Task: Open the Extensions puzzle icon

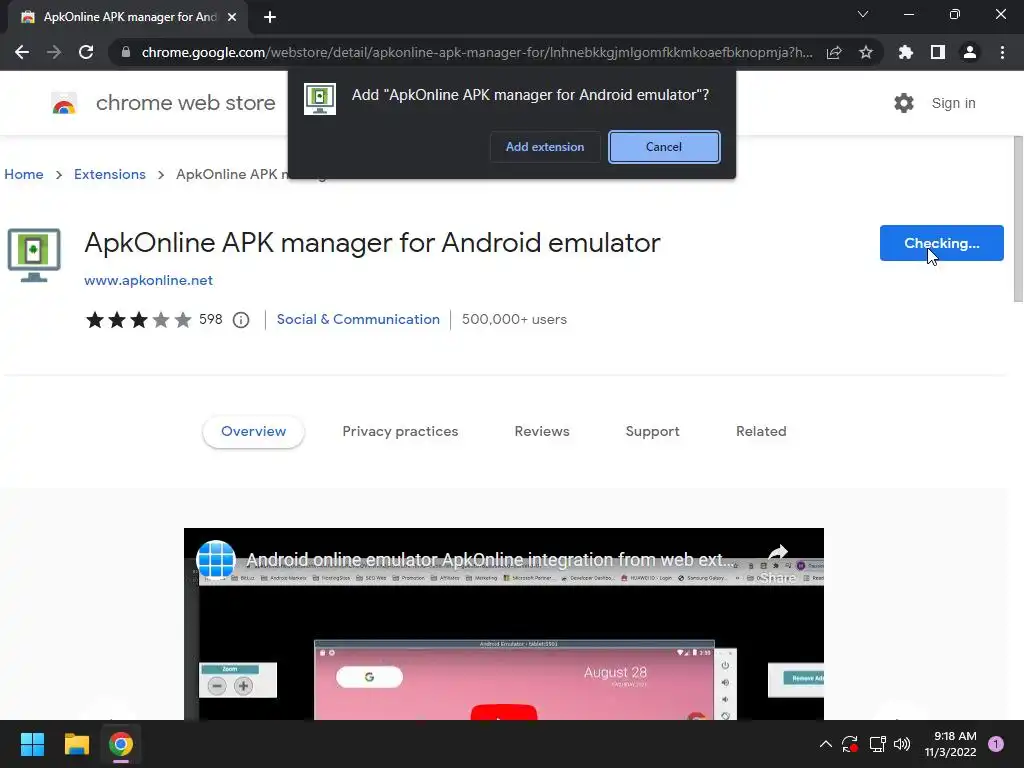Action: (x=906, y=52)
